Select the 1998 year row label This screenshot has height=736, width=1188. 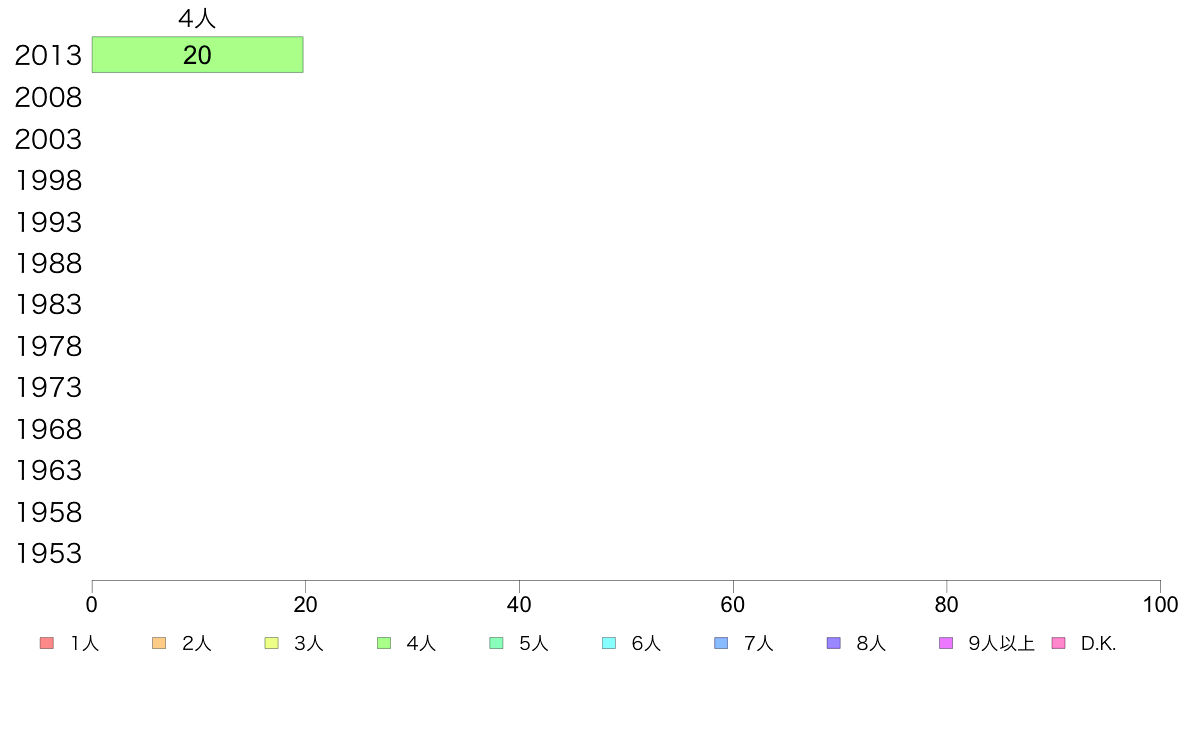48,180
